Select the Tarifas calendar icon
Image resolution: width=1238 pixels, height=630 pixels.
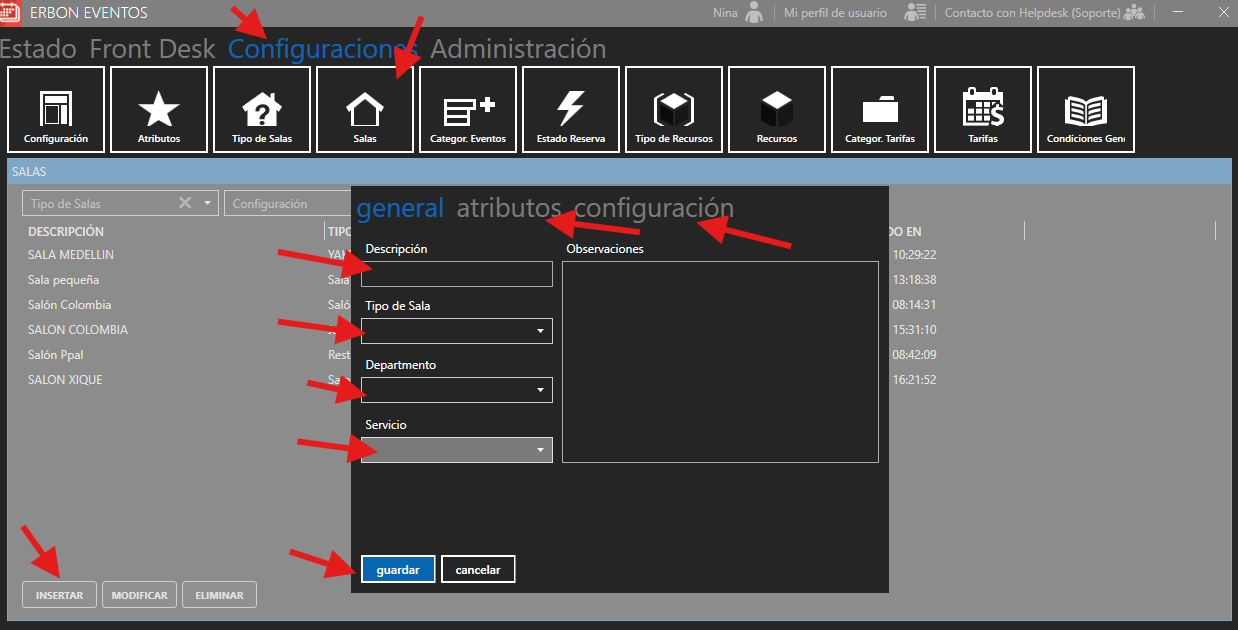983,109
